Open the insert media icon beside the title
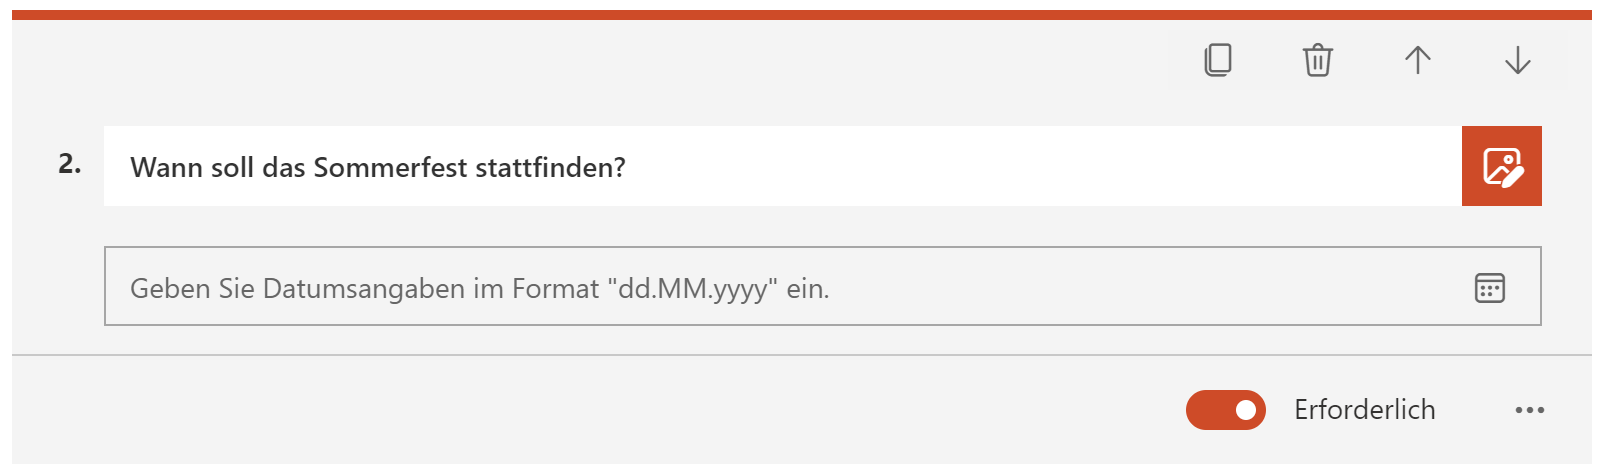 (x=1502, y=166)
